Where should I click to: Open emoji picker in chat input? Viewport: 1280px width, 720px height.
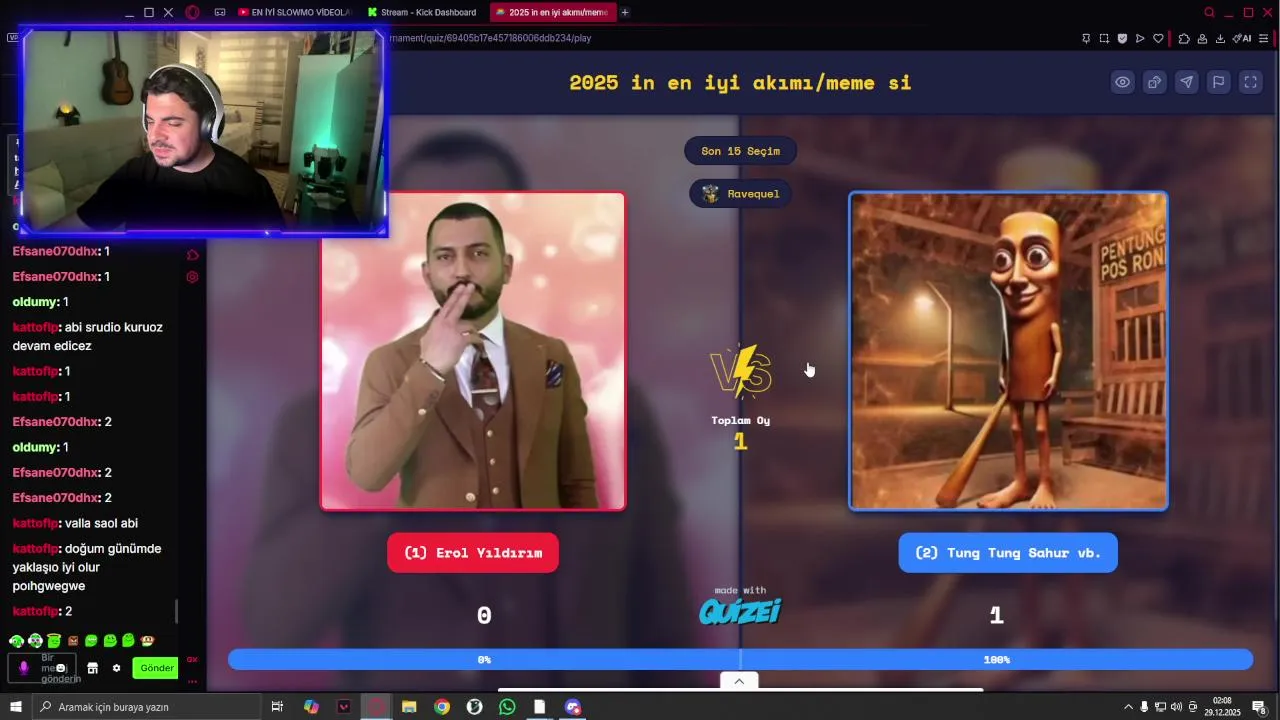(x=61, y=668)
